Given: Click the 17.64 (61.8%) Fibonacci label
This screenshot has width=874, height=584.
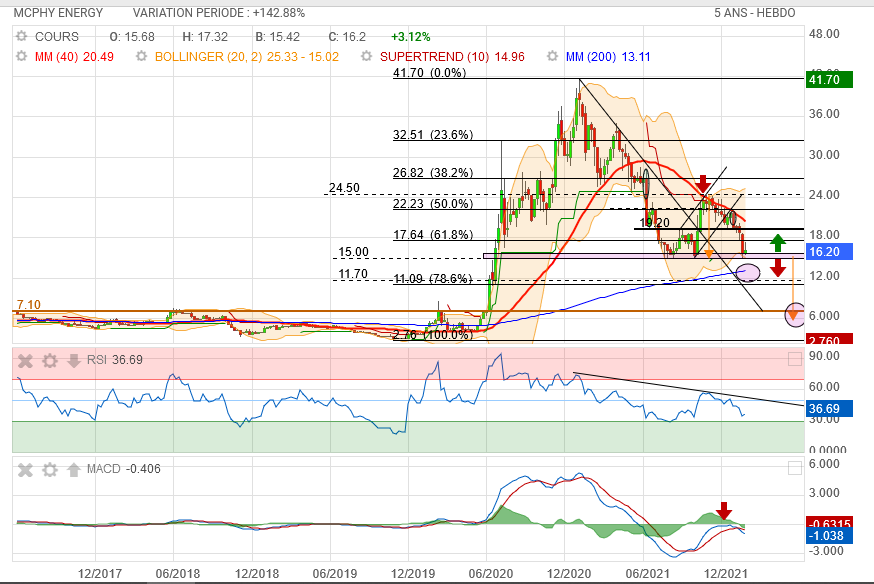Looking at the screenshot, I should pos(433,235).
